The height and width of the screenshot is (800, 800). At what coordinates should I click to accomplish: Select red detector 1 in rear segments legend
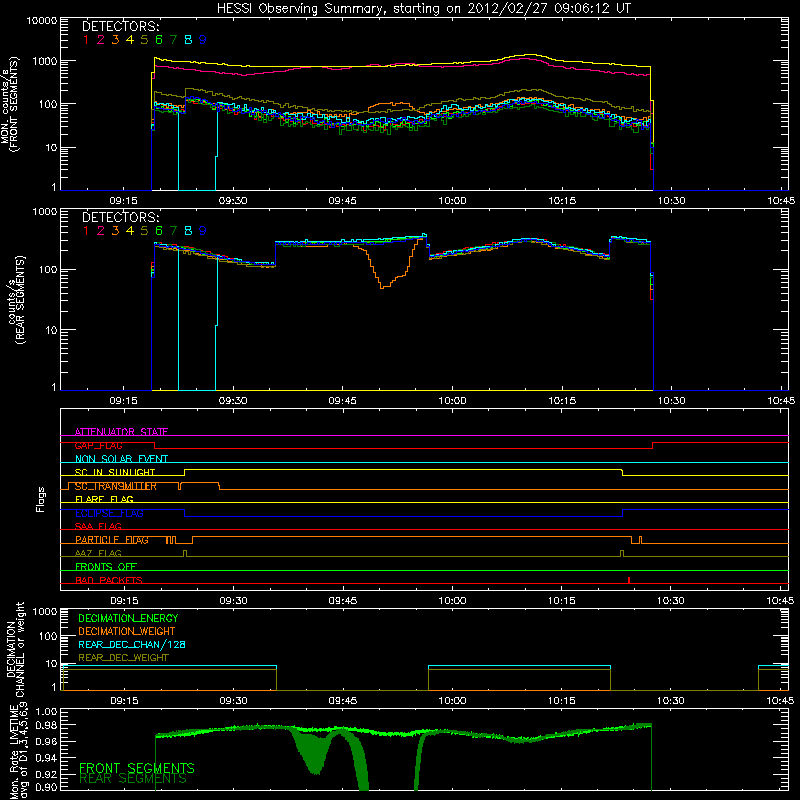tap(86, 231)
